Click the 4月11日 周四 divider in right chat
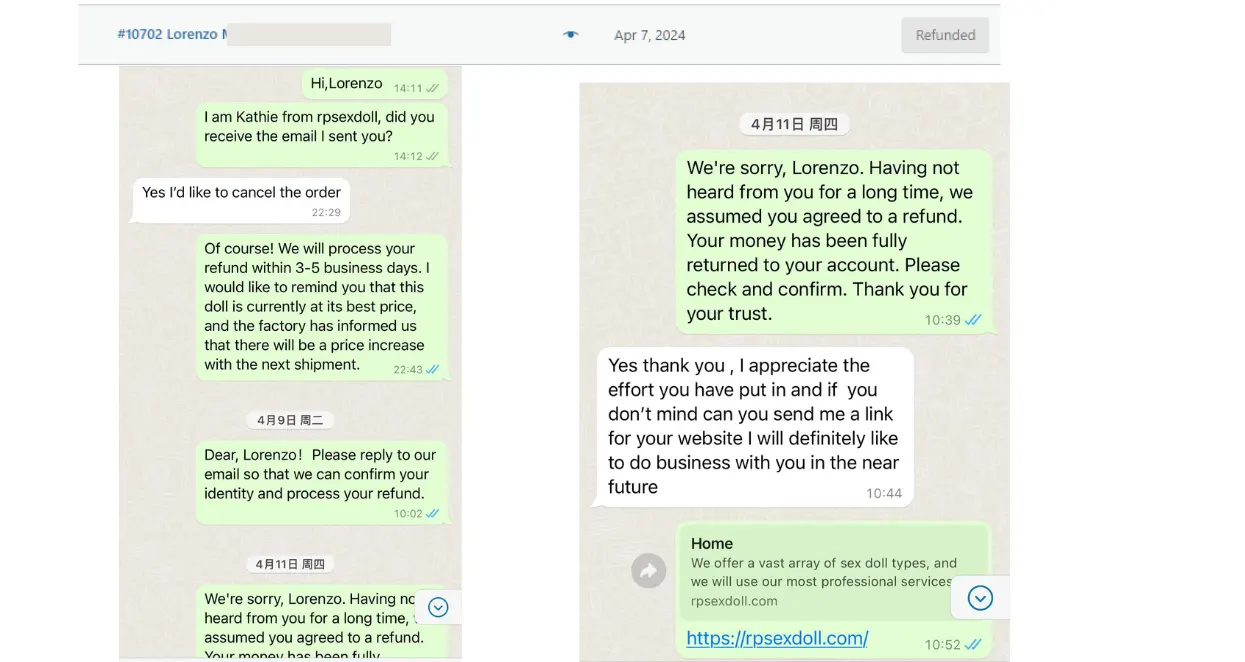Screen dimensions: 1245x662 coord(795,124)
